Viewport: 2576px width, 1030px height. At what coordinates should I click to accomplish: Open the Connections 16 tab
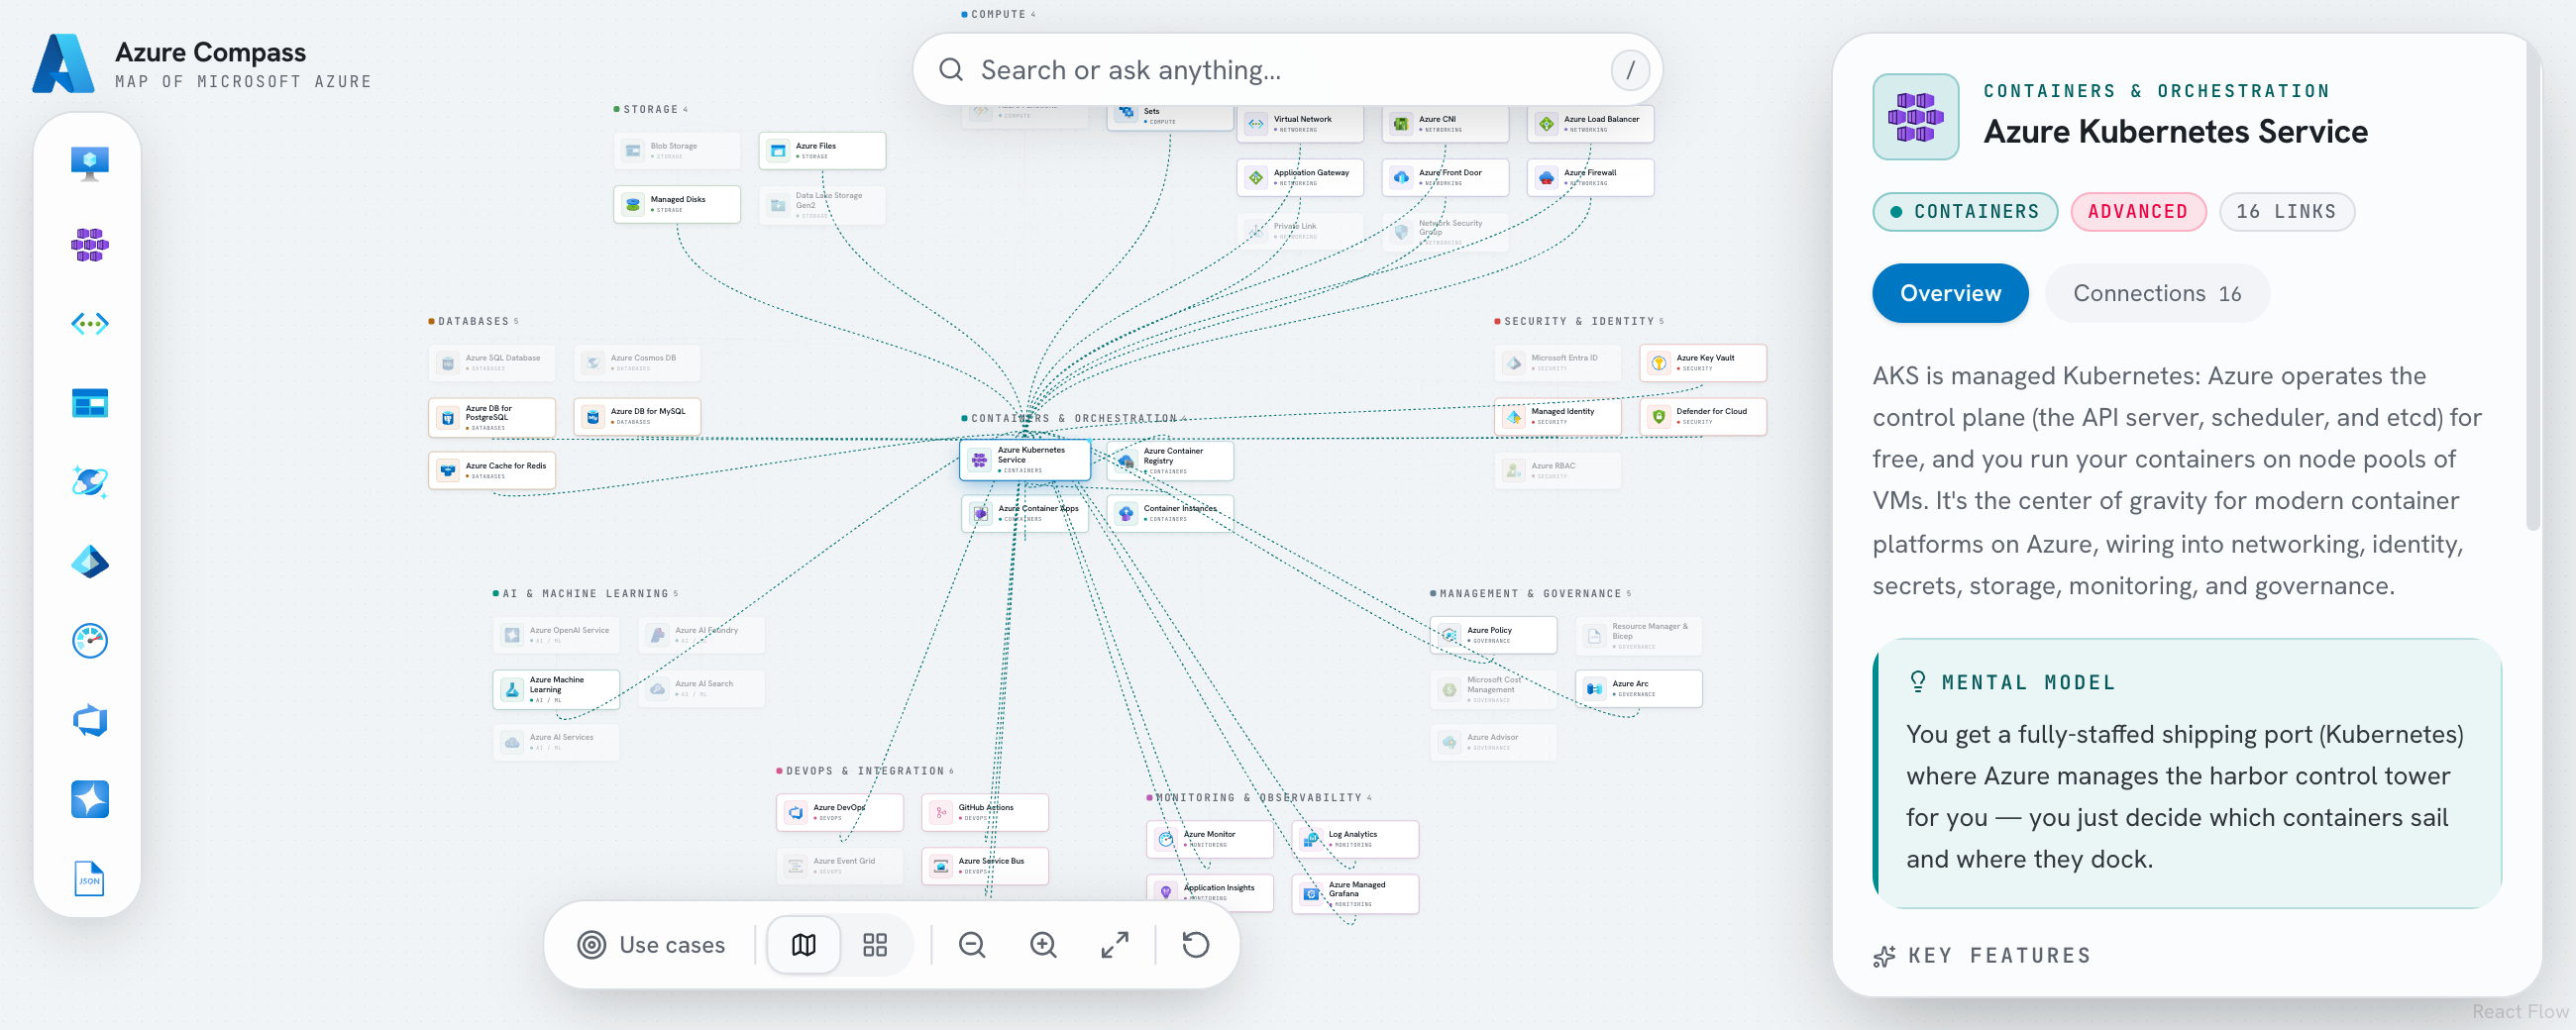tap(2157, 293)
